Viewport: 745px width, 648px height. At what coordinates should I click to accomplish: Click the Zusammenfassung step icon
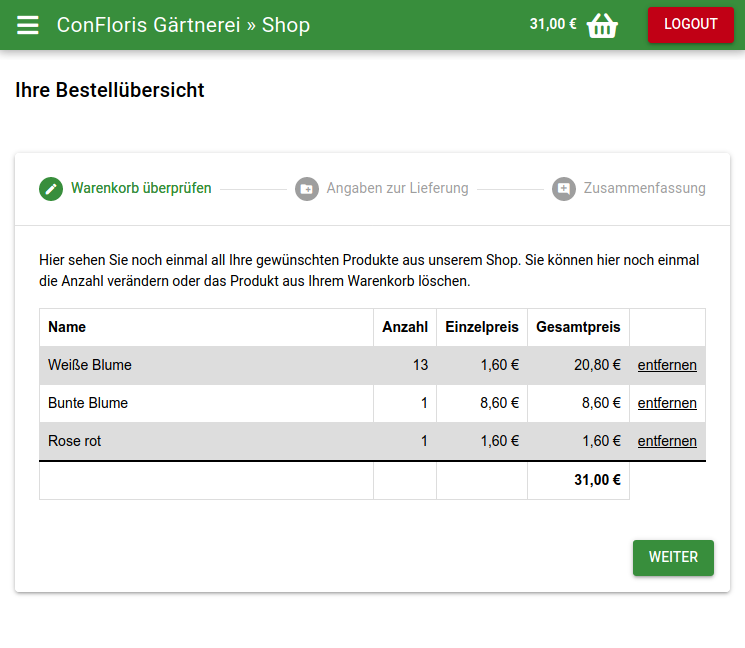tap(564, 188)
